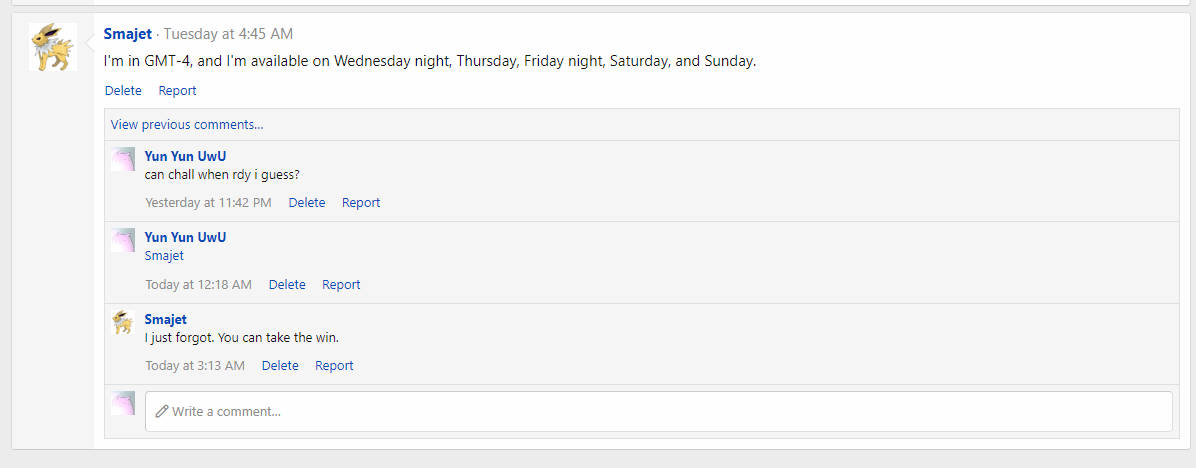This screenshot has width=1196, height=468.
Task: Open Yun Yun UwU profile on first comment
Action: click(x=185, y=155)
